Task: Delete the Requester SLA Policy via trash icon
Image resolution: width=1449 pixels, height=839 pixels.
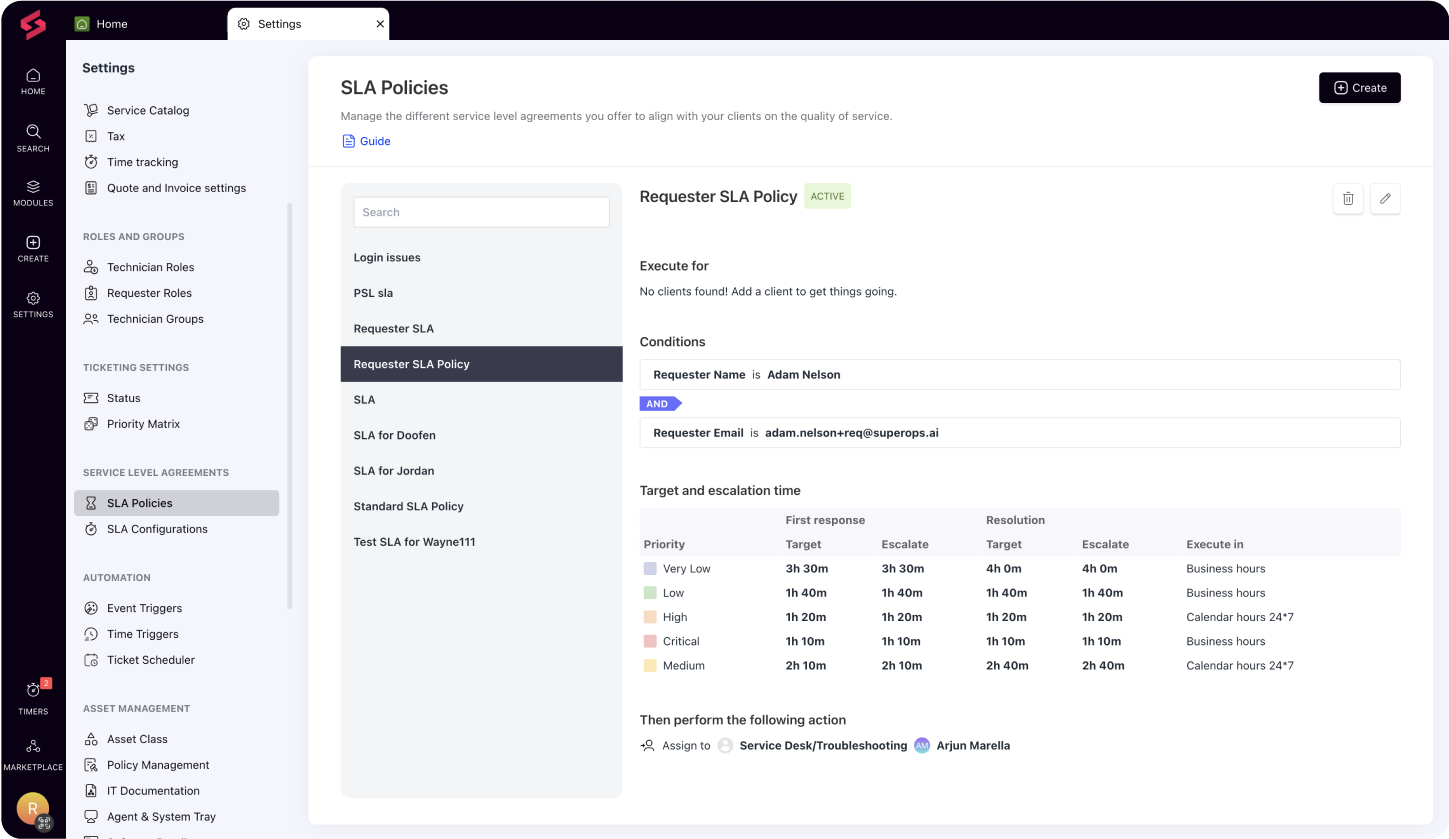Action: (1347, 198)
